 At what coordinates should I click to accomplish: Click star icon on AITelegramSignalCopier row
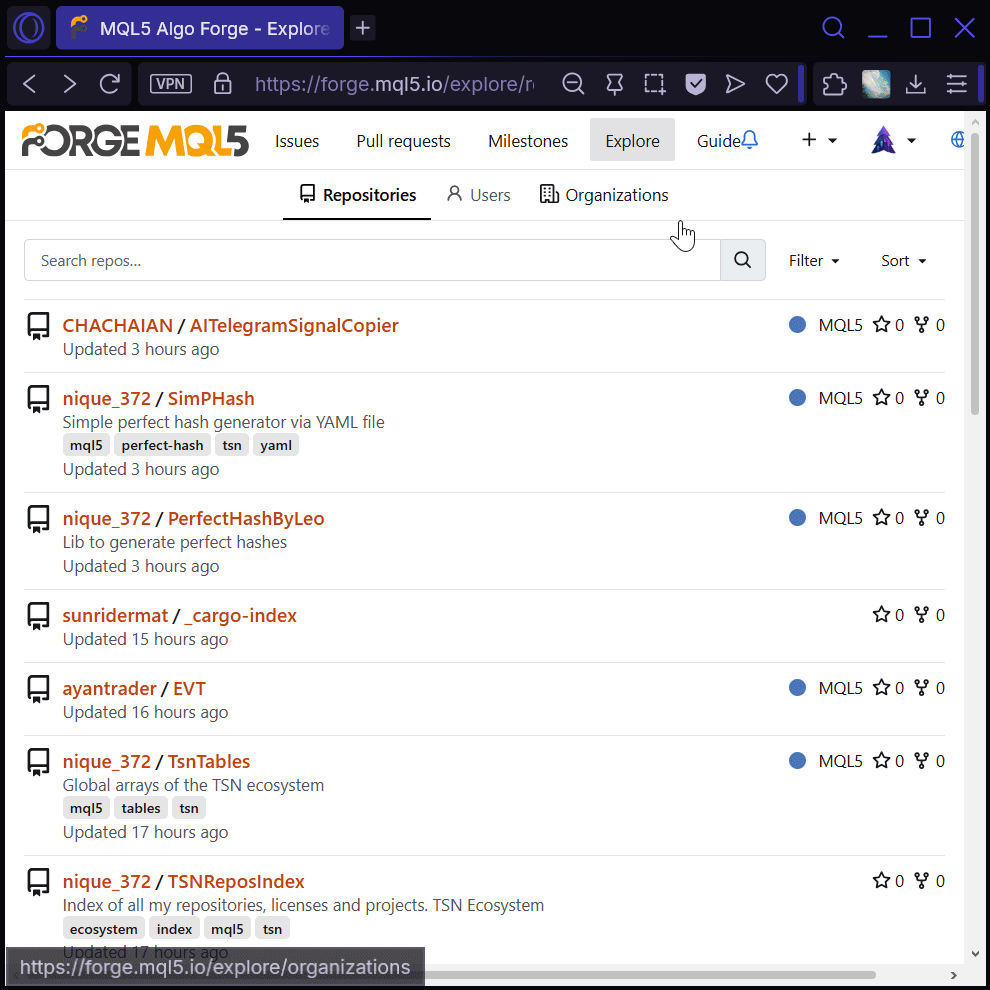pos(881,325)
